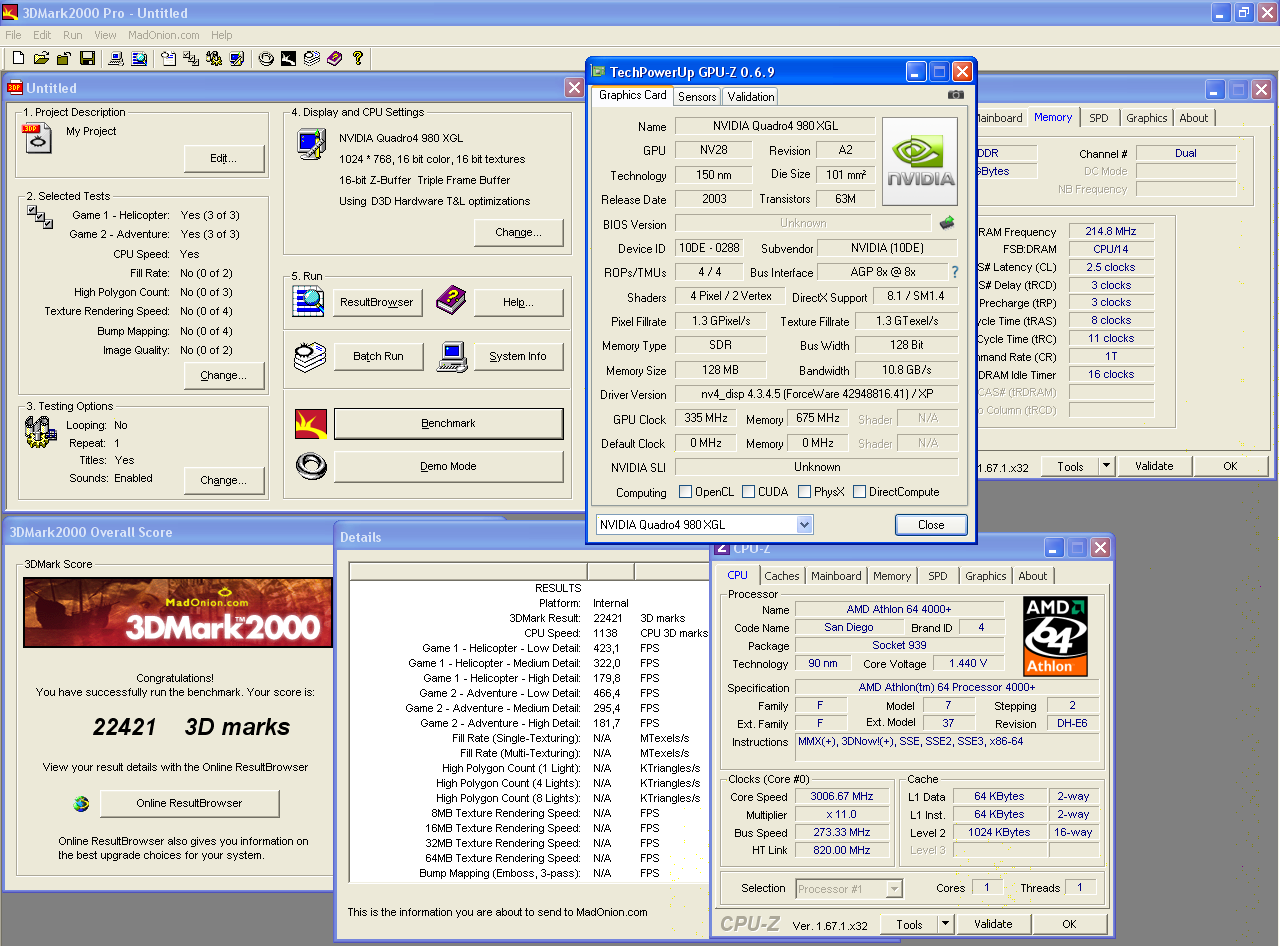Viewport: 1280px width, 946px height.
Task: Click the magnifier icon beside ResultBrowser button
Action: click(308, 301)
